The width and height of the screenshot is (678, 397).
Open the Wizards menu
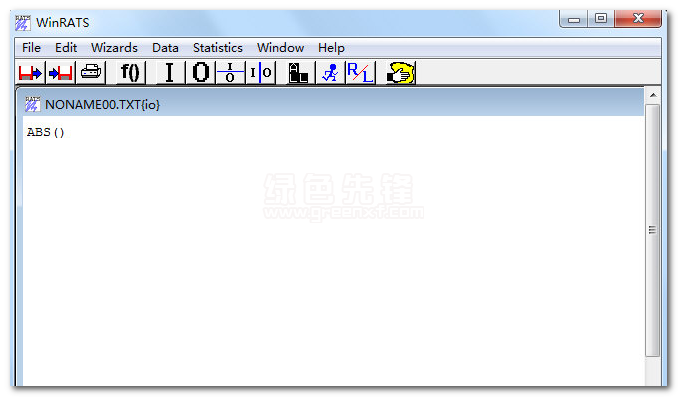[x=114, y=48]
